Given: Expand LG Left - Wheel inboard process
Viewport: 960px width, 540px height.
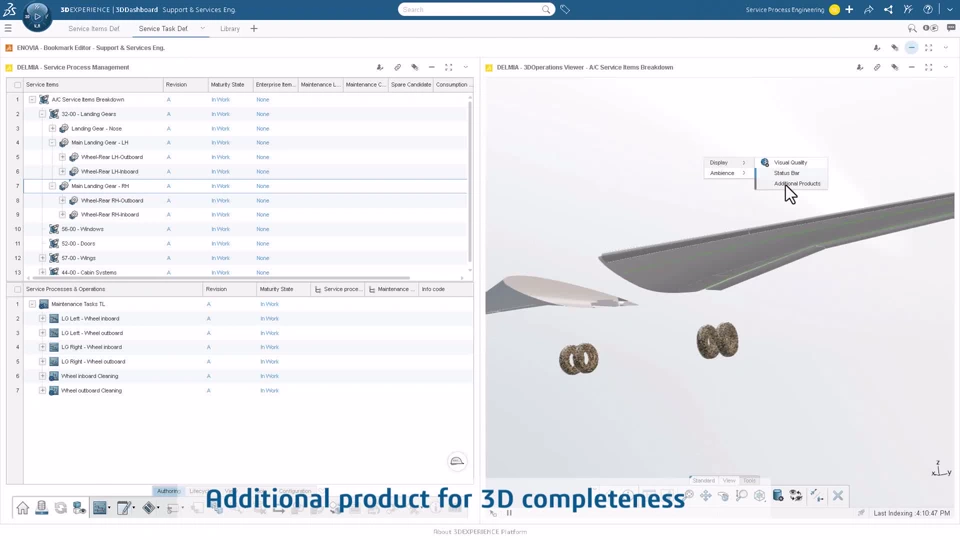Looking at the screenshot, I should 42,319.
